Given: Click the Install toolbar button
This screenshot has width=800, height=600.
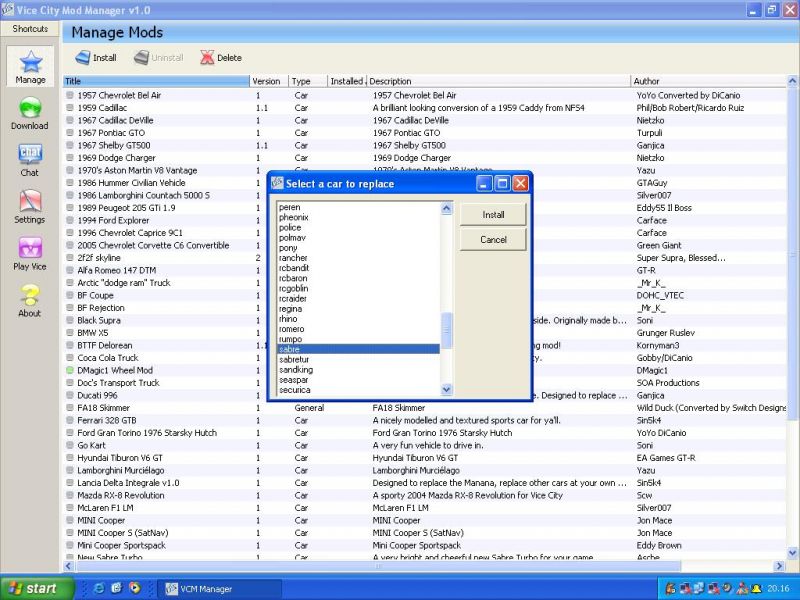Looking at the screenshot, I should tap(96, 58).
